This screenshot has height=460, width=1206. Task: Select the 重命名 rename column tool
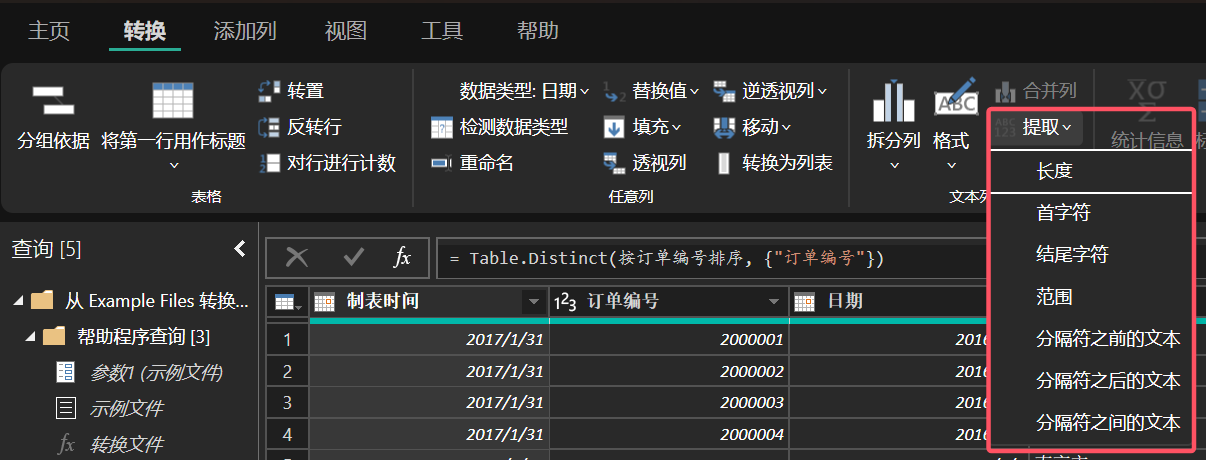coord(472,163)
